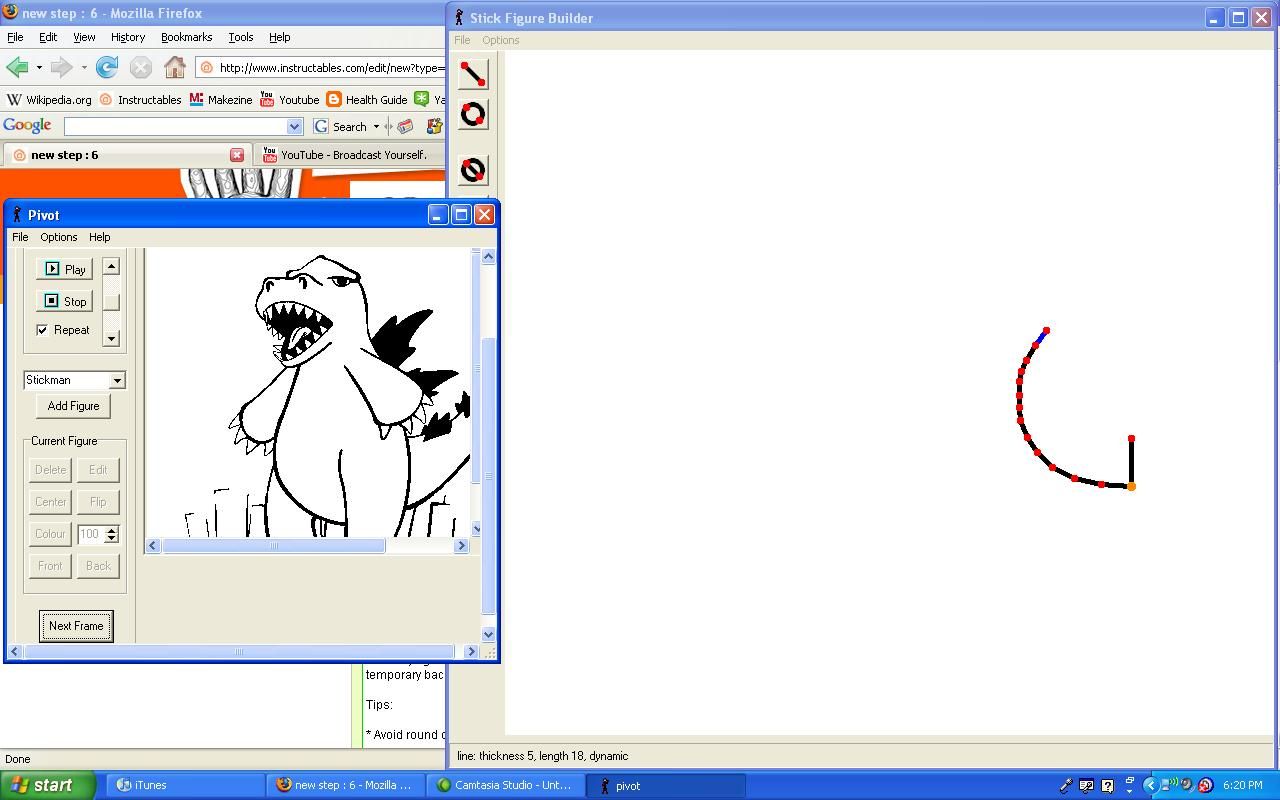Open the Google search engine icon in the toolbar
This screenshot has height=800, width=1280.
(x=320, y=126)
